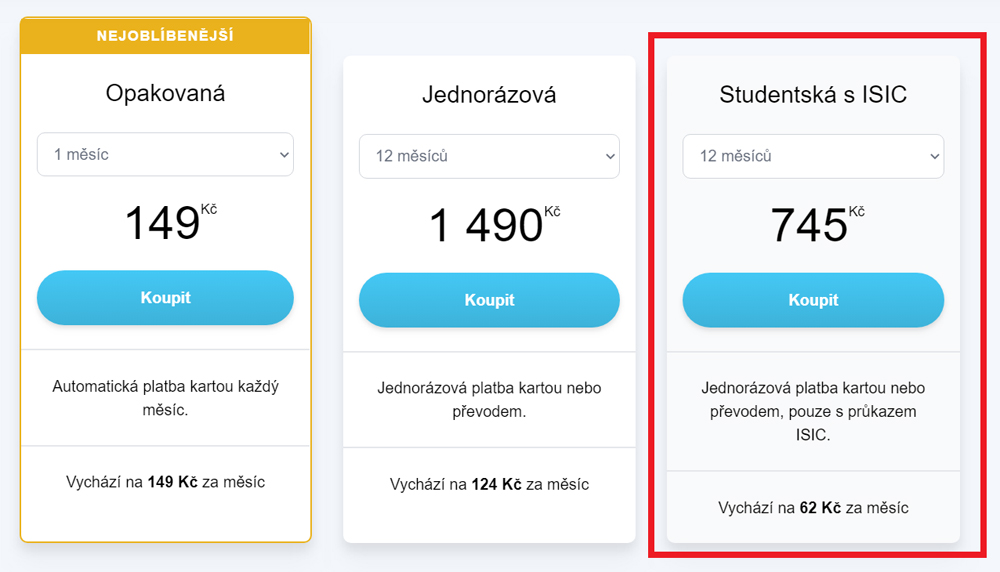Click the yellow NEJOBLÍBENĚJŠÍ banner

coord(165,36)
